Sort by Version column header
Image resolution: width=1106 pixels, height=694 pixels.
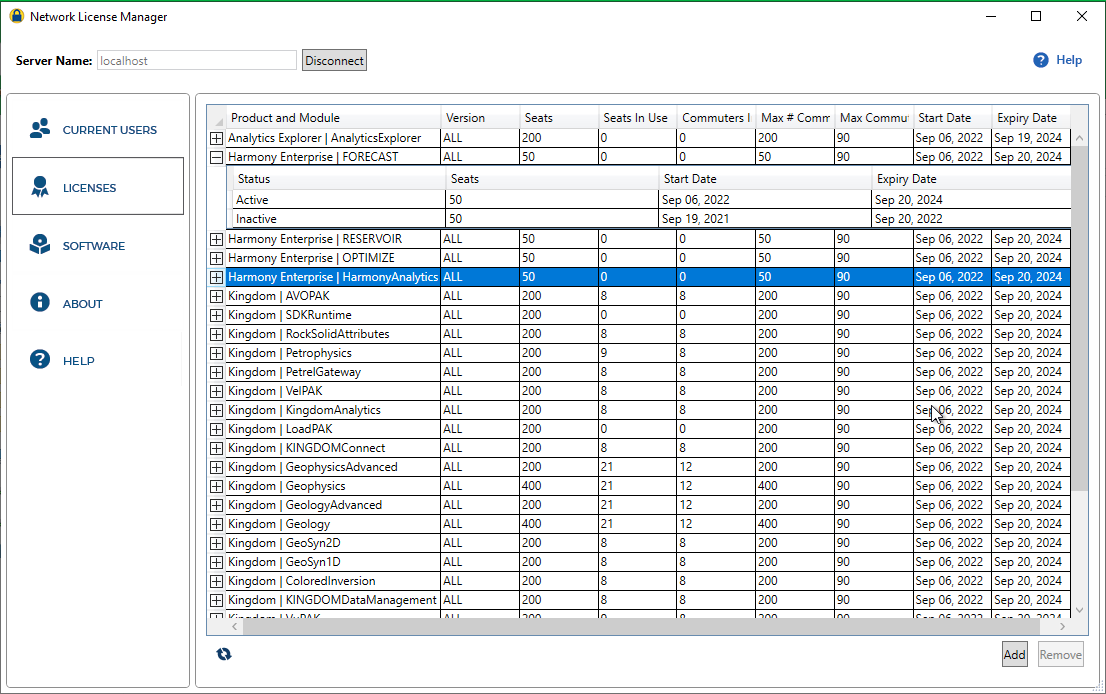point(480,118)
